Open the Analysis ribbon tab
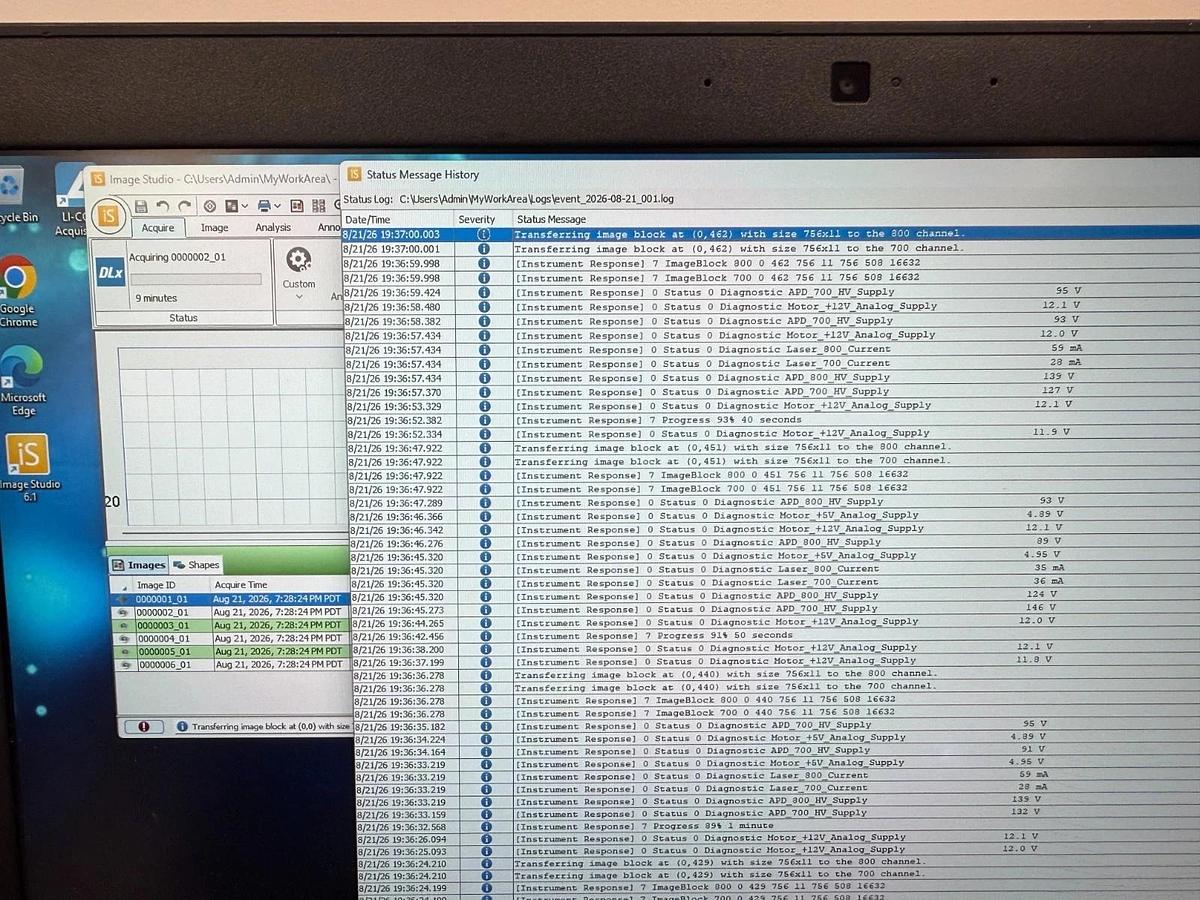The image size is (1200, 900). pos(273,228)
